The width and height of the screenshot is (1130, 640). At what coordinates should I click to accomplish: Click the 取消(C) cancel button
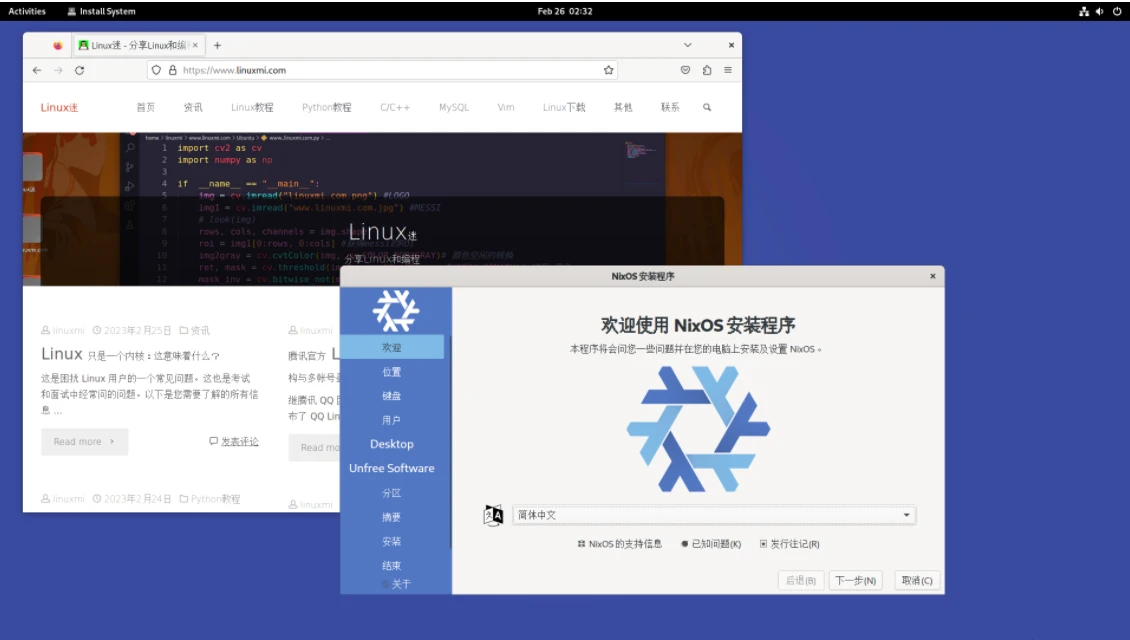tap(916, 580)
